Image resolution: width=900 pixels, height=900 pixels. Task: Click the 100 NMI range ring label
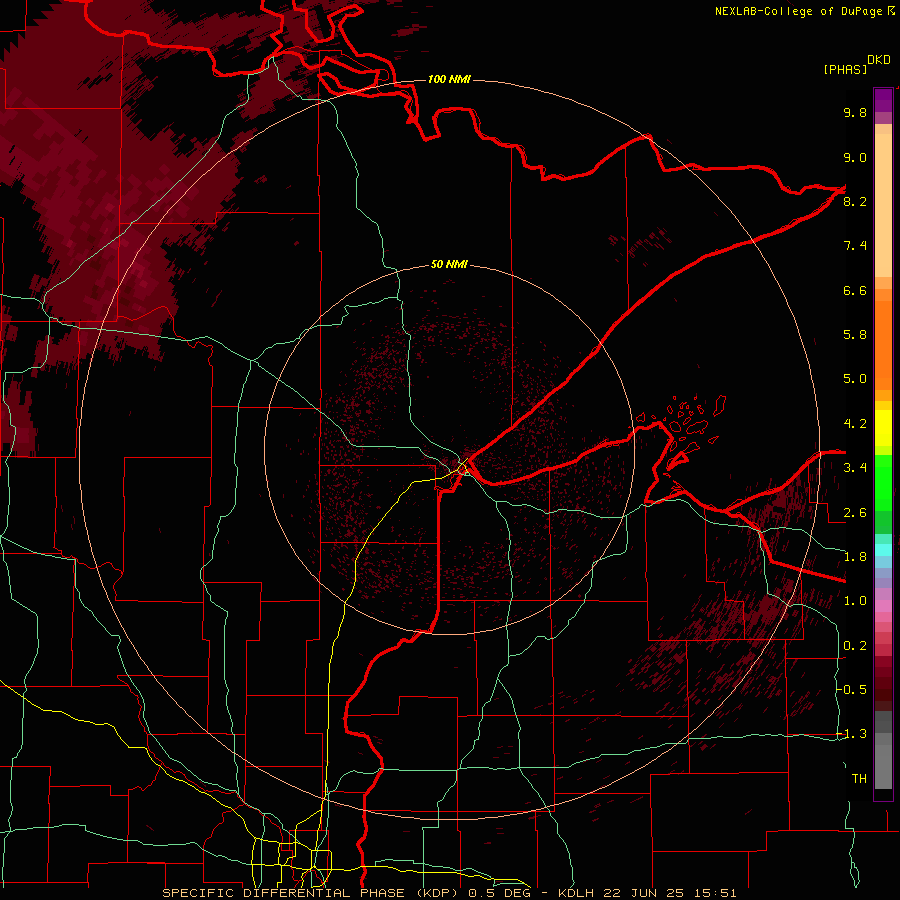[x=449, y=79]
